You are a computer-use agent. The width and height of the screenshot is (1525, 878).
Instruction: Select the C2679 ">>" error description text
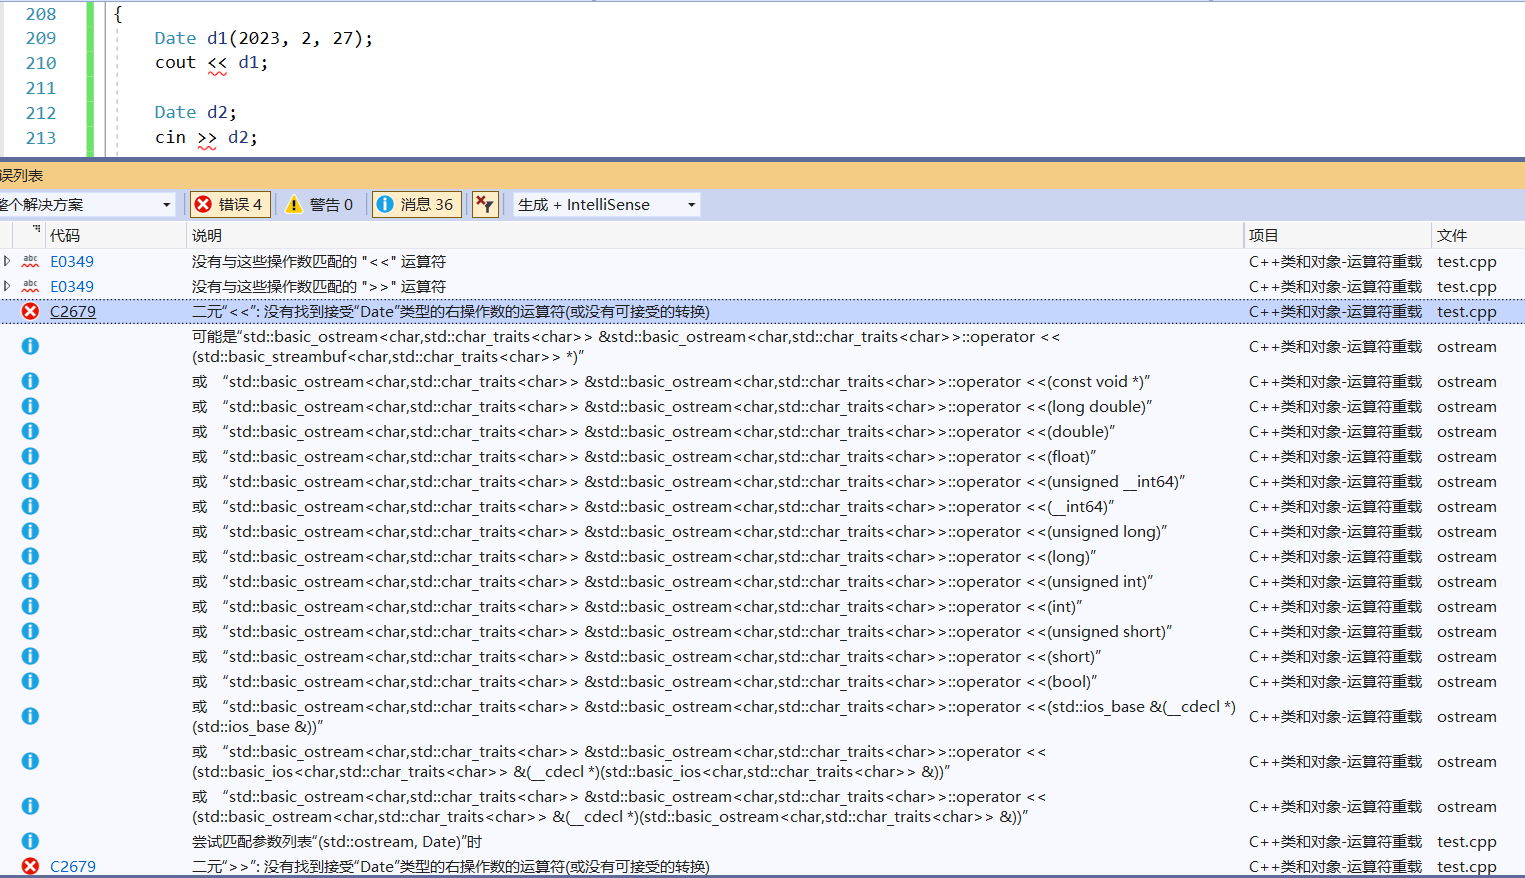pyautogui.click(x=451, y=867)
